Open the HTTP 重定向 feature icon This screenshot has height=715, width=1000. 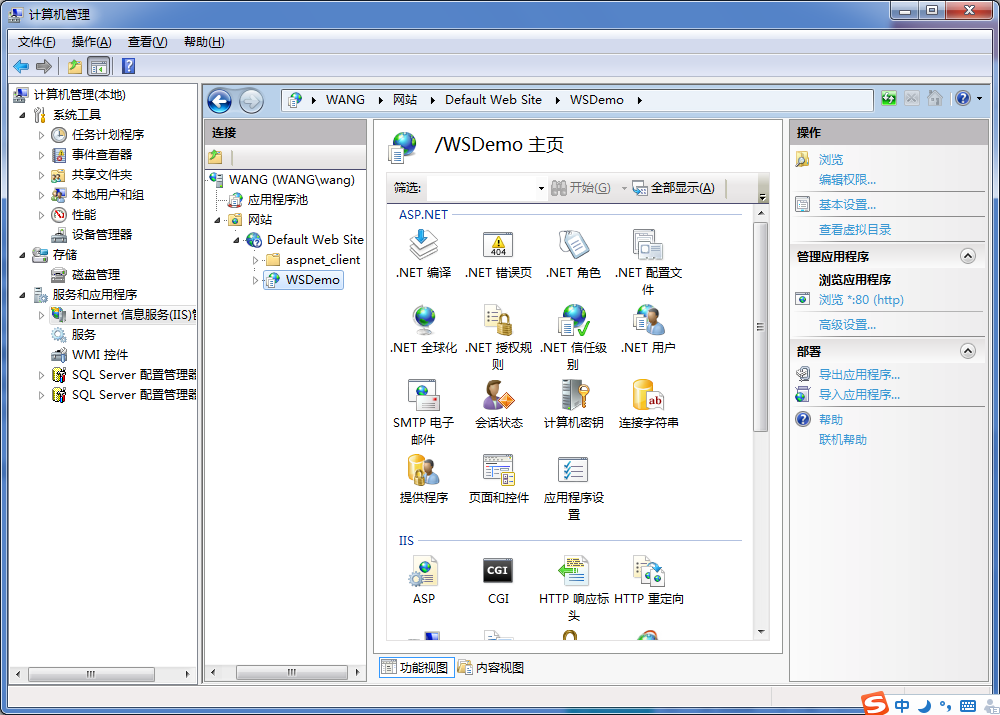(648, 571)
